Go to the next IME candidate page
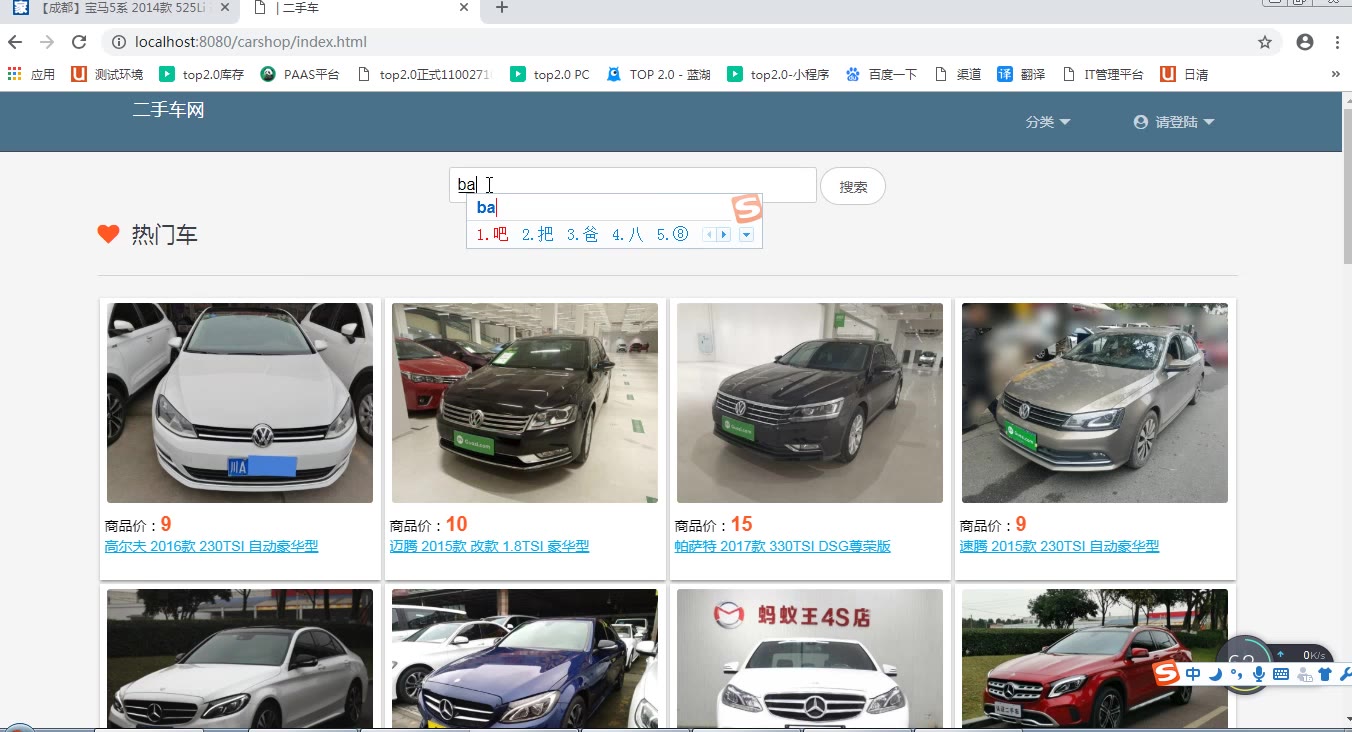1352x732 pixels. [724, 235]
